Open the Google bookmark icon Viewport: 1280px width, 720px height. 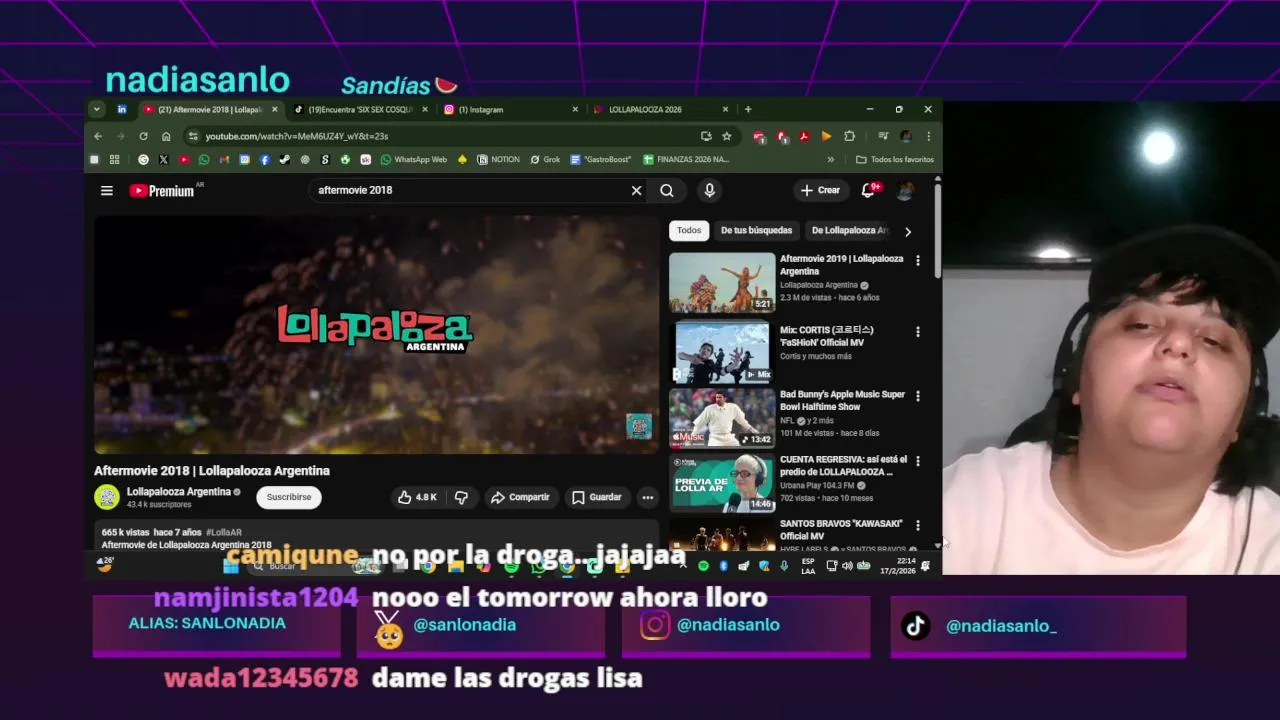(x=143, y=160)
